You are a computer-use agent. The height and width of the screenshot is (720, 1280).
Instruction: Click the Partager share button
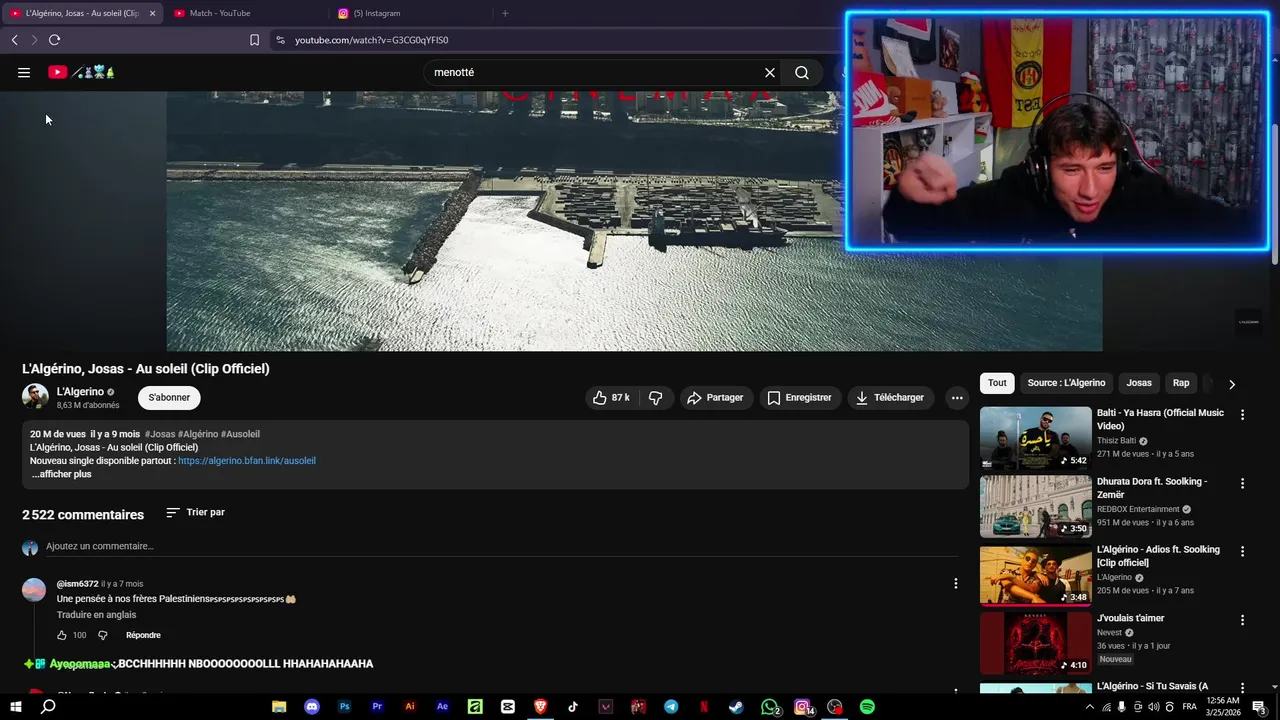(714, 397)
